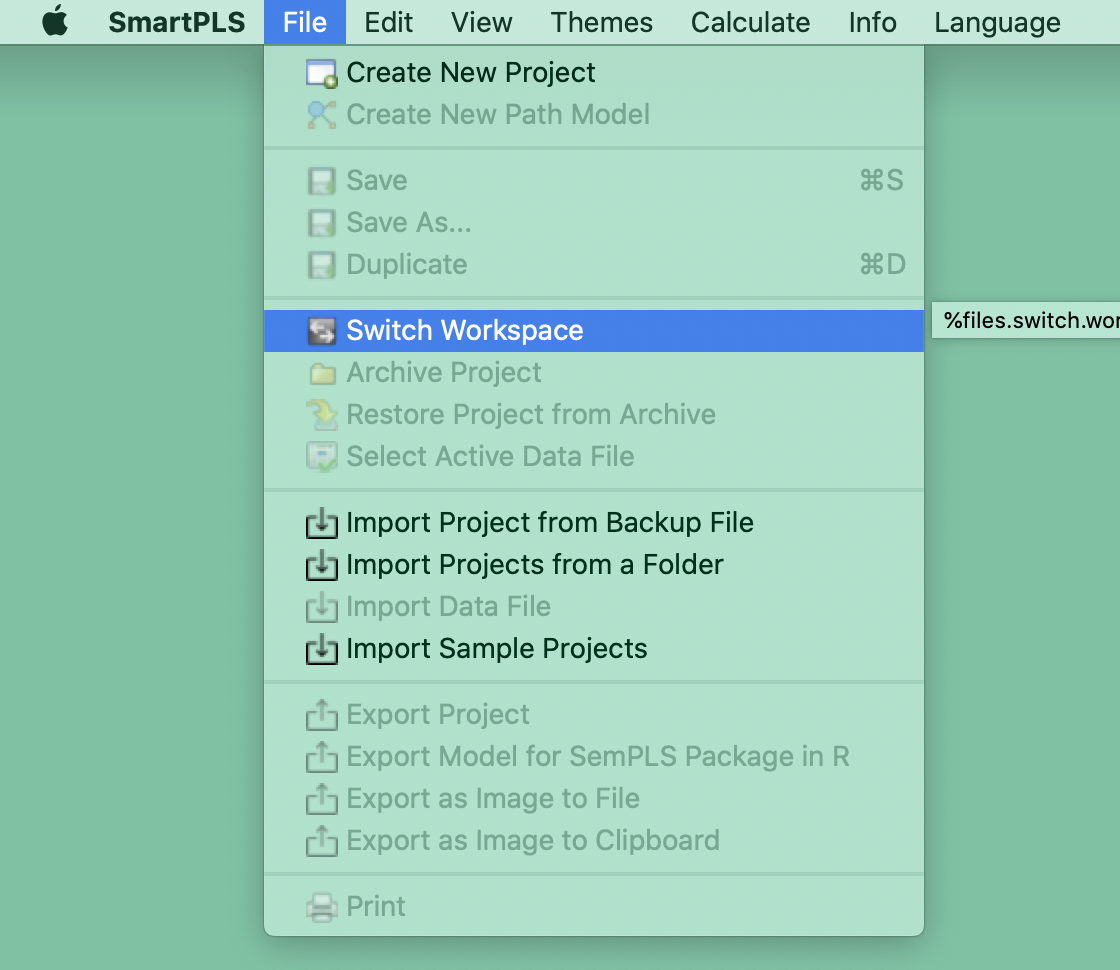Choose Export Model for SemPLS Package text

point(598,757)
